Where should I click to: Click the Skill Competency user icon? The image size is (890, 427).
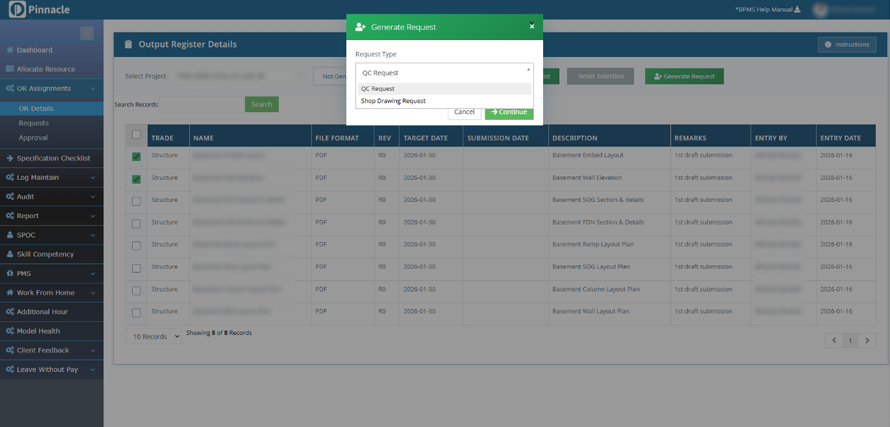point(10,254)
